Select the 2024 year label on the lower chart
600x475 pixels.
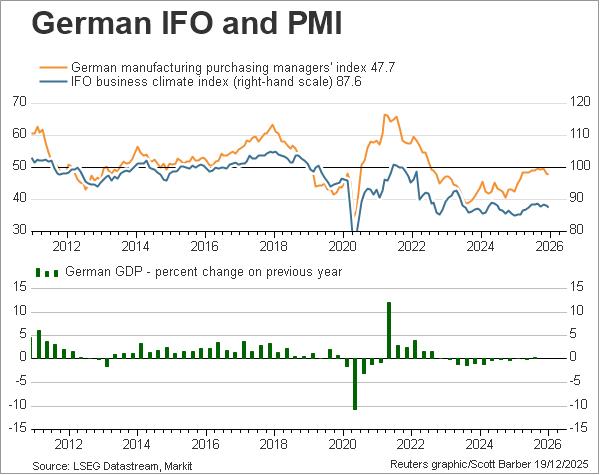point(479,442)
